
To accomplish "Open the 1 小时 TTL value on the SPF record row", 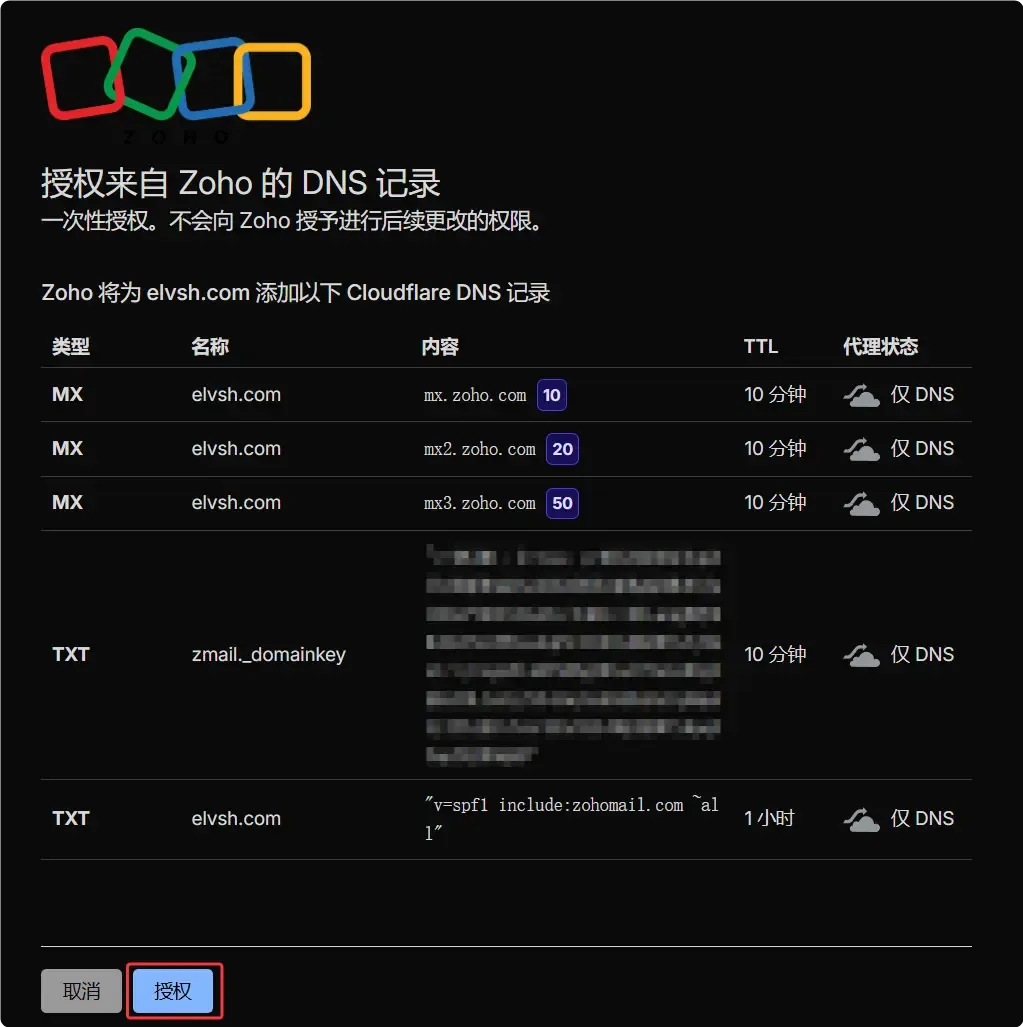I will (768, 818).
